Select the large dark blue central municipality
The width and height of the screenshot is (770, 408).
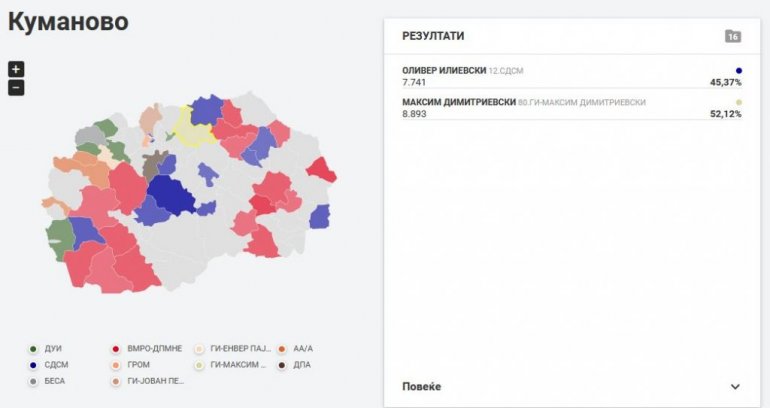[x=171, y=194]
